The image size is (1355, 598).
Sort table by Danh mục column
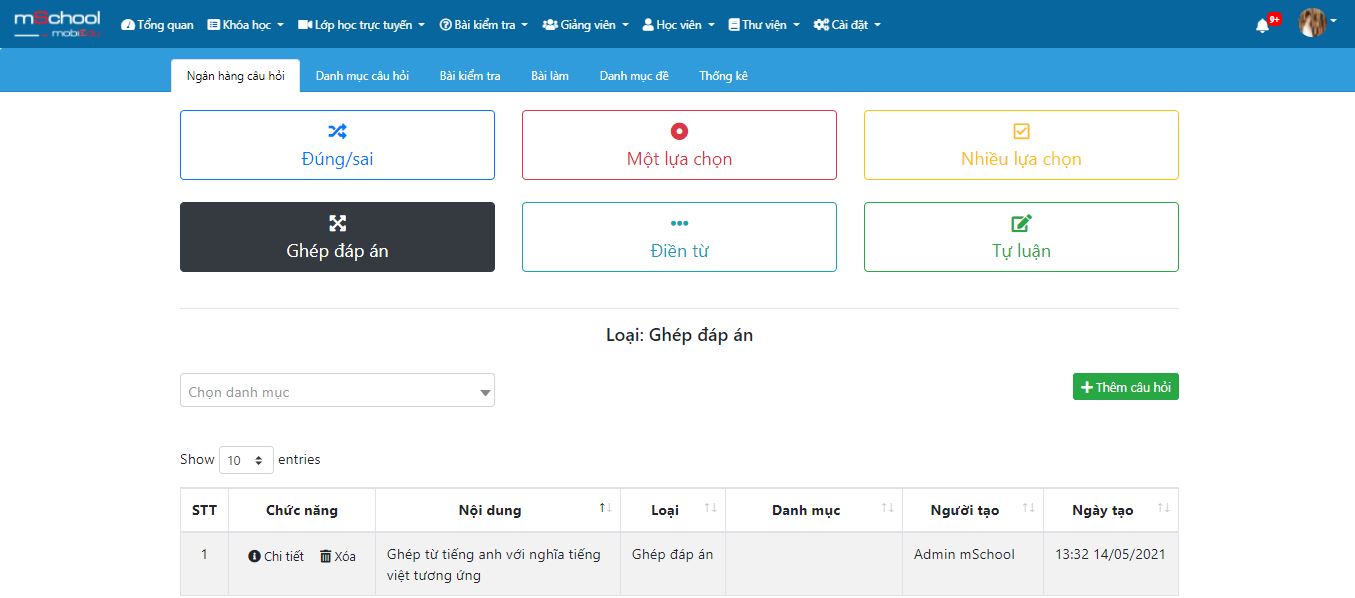(813, 510)
